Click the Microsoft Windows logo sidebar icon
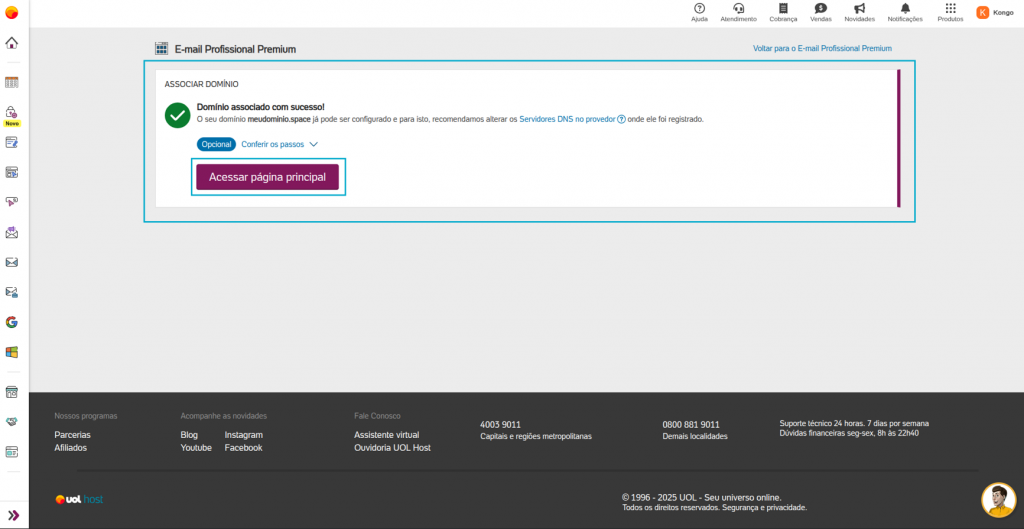This screenshot has width=1024, height=529. 12,352
